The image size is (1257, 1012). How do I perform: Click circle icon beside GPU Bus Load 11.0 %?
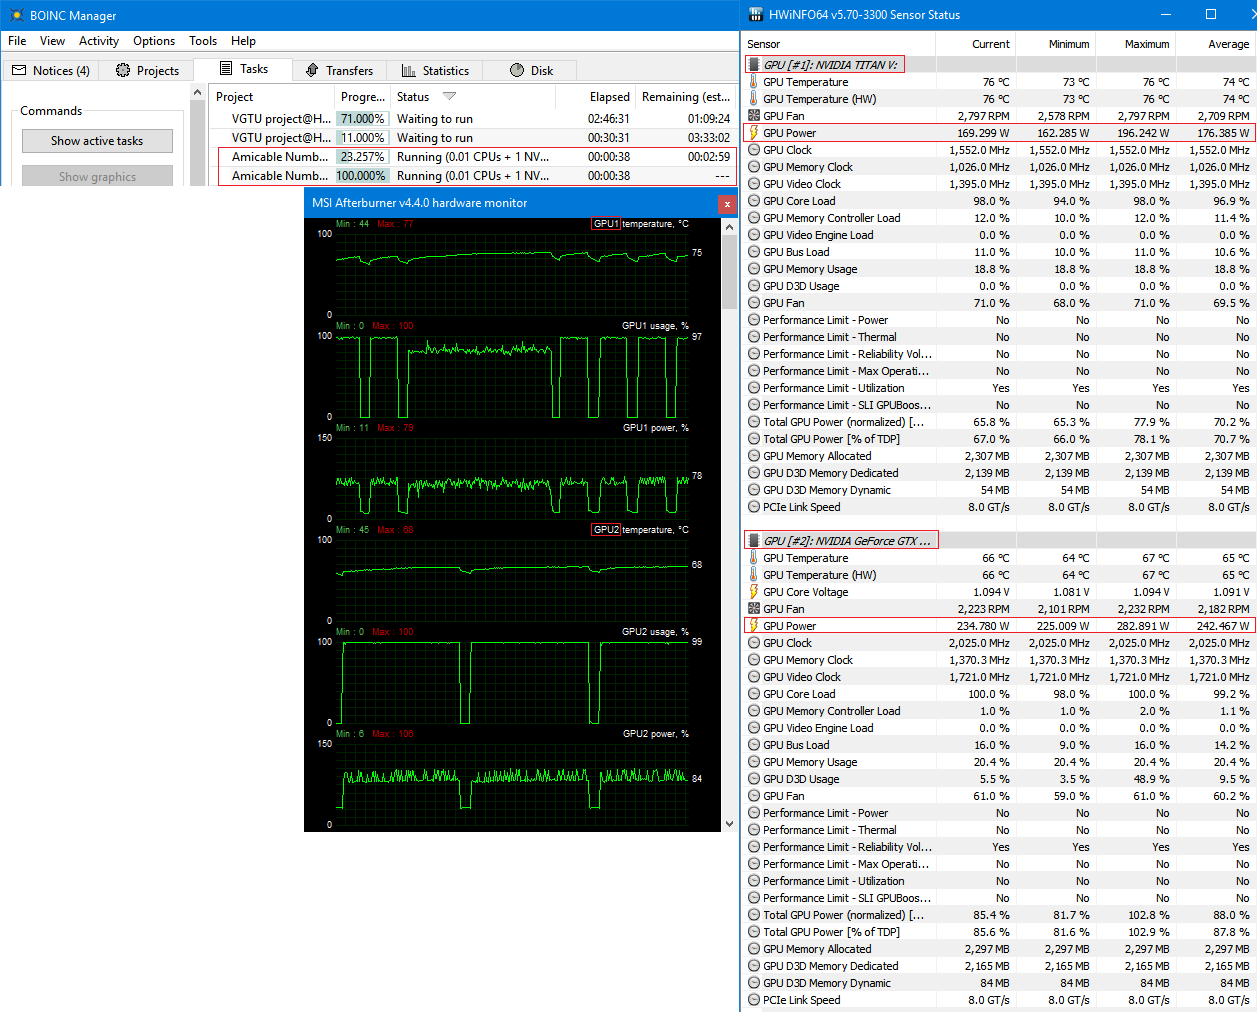pos(754,252)
